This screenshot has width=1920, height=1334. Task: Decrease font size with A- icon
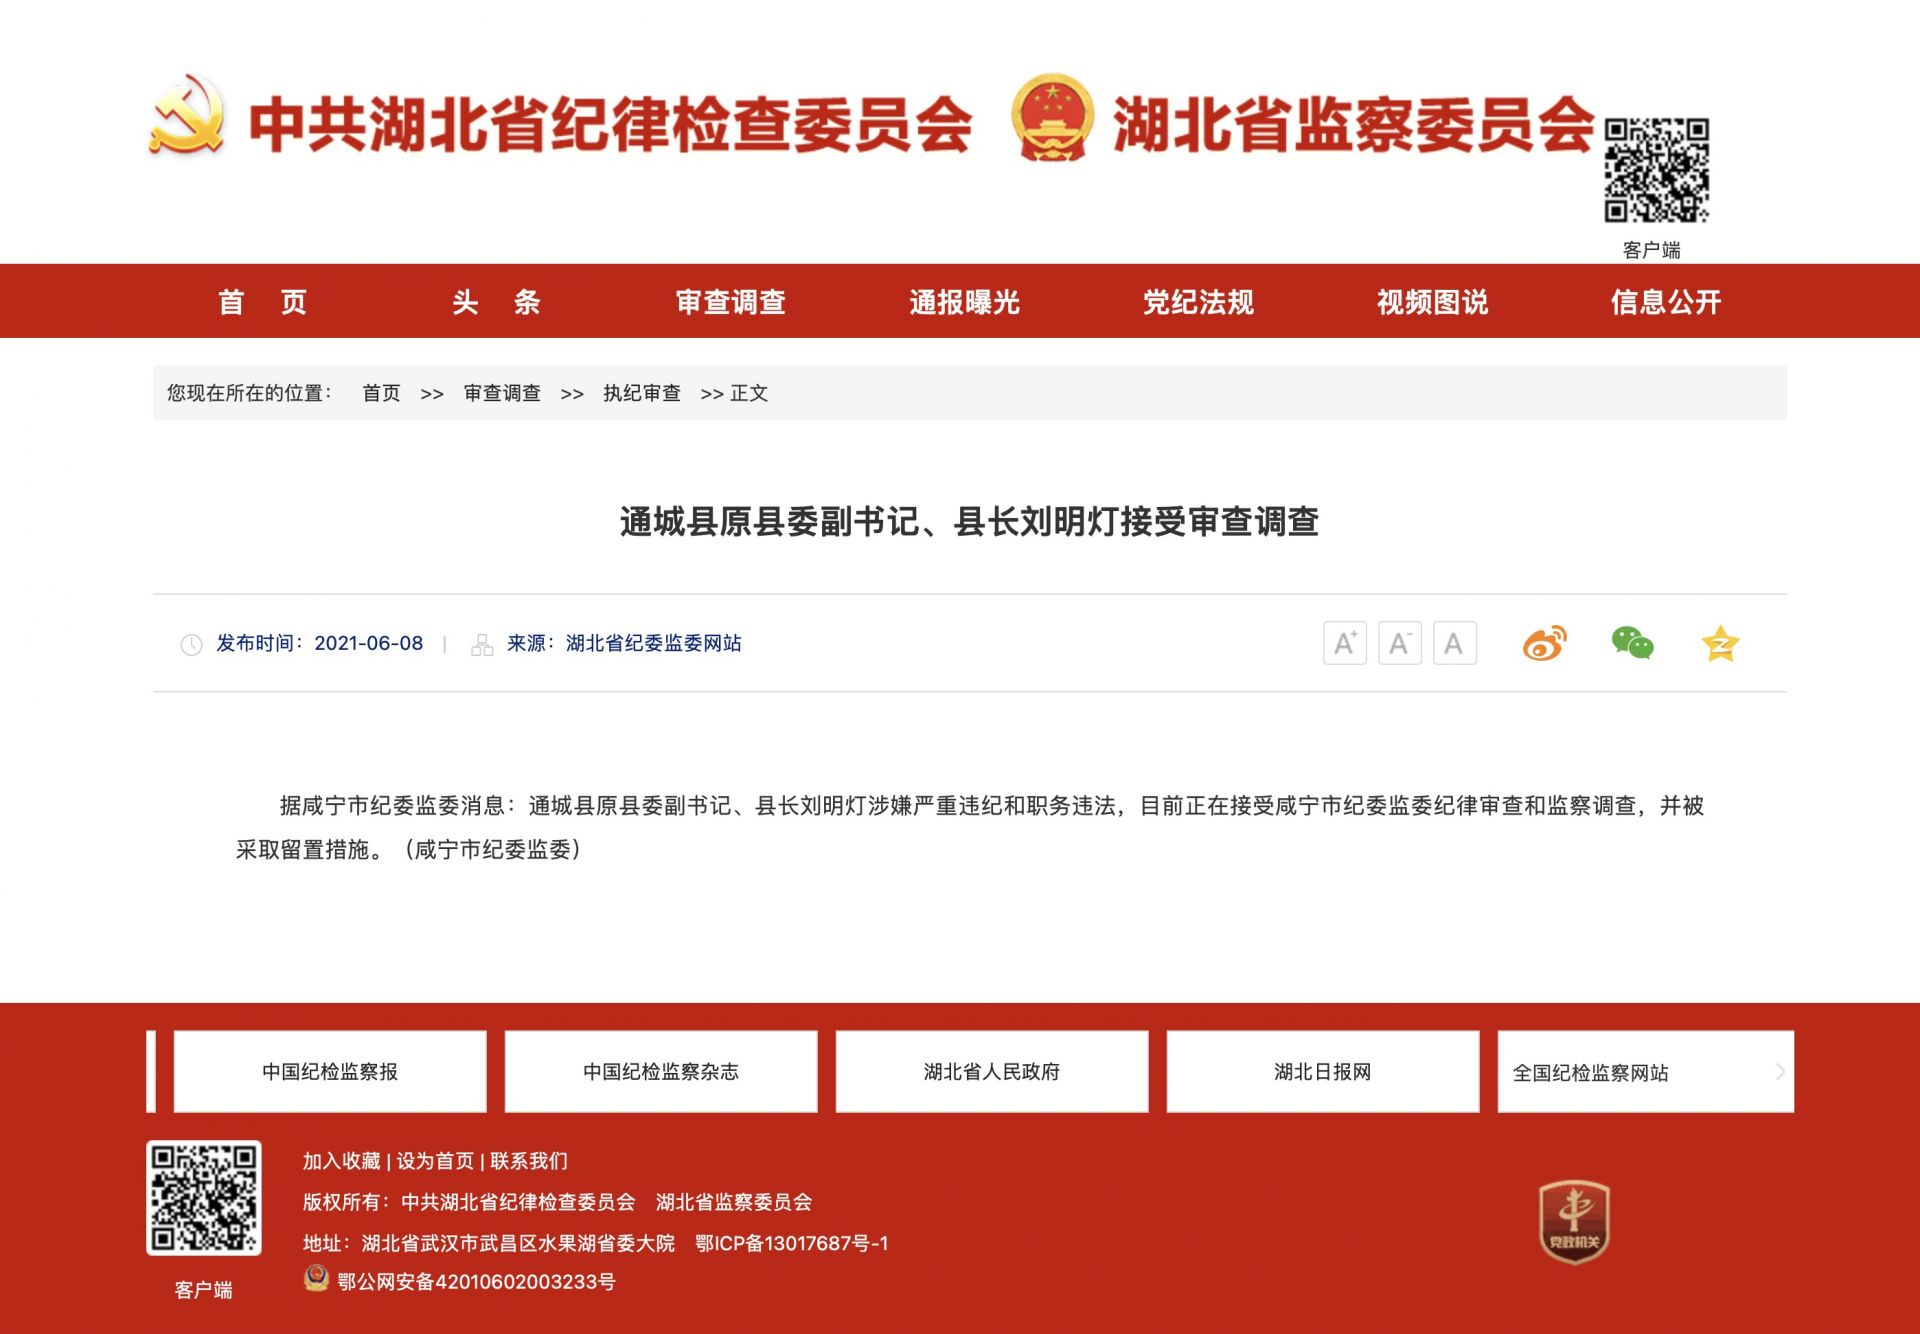(x=1399, y=643)
